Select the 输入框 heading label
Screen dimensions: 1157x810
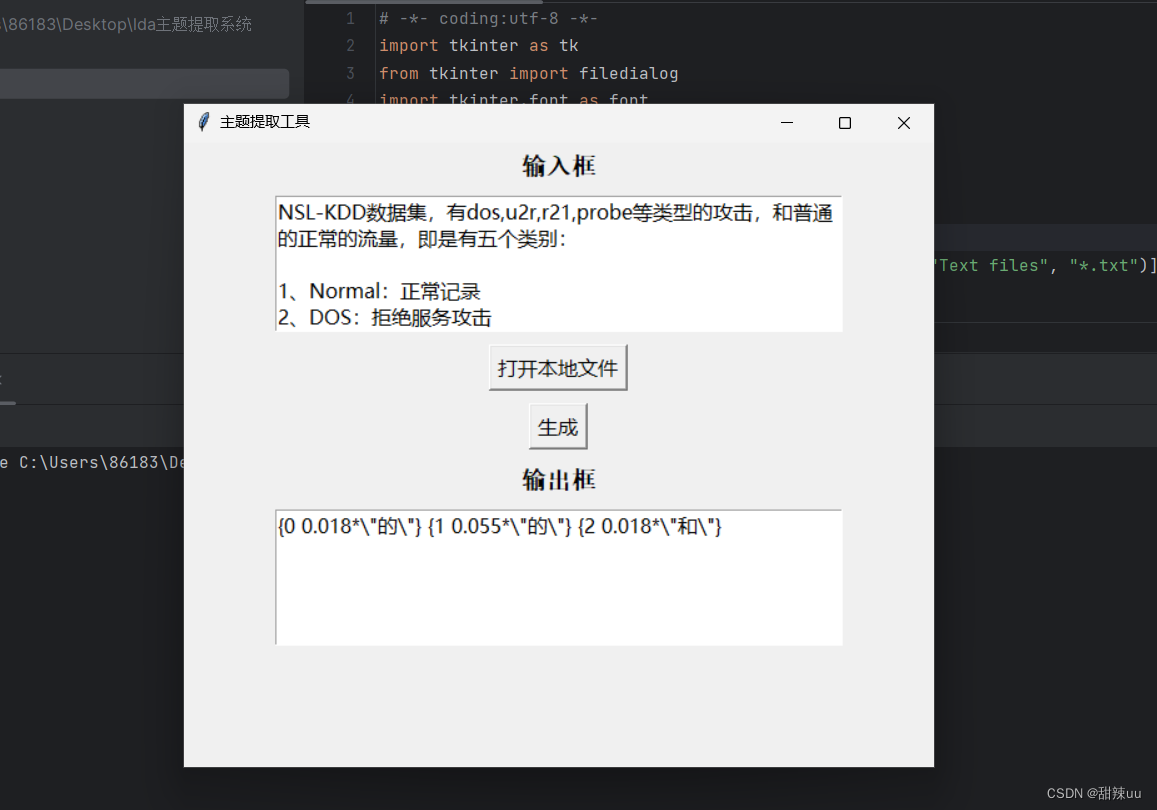[558, 165]
